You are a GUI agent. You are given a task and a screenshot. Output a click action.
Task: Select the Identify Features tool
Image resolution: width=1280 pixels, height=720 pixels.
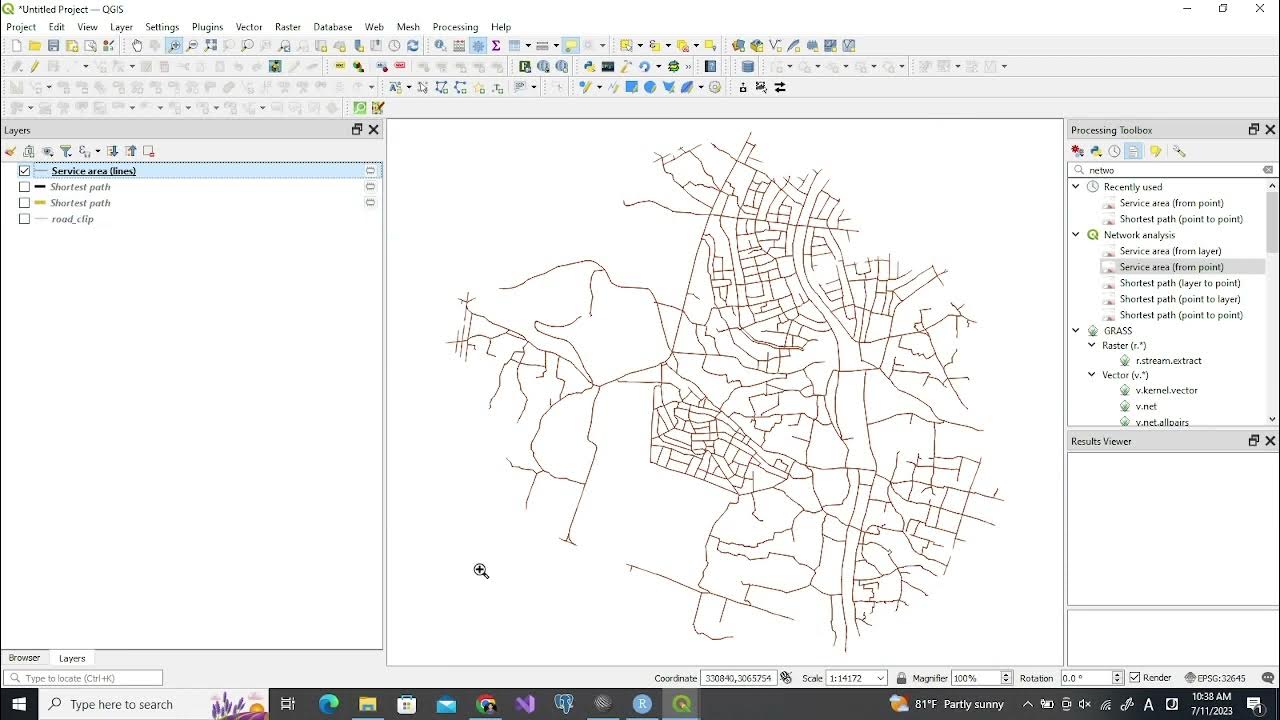(x=440, y=46)
